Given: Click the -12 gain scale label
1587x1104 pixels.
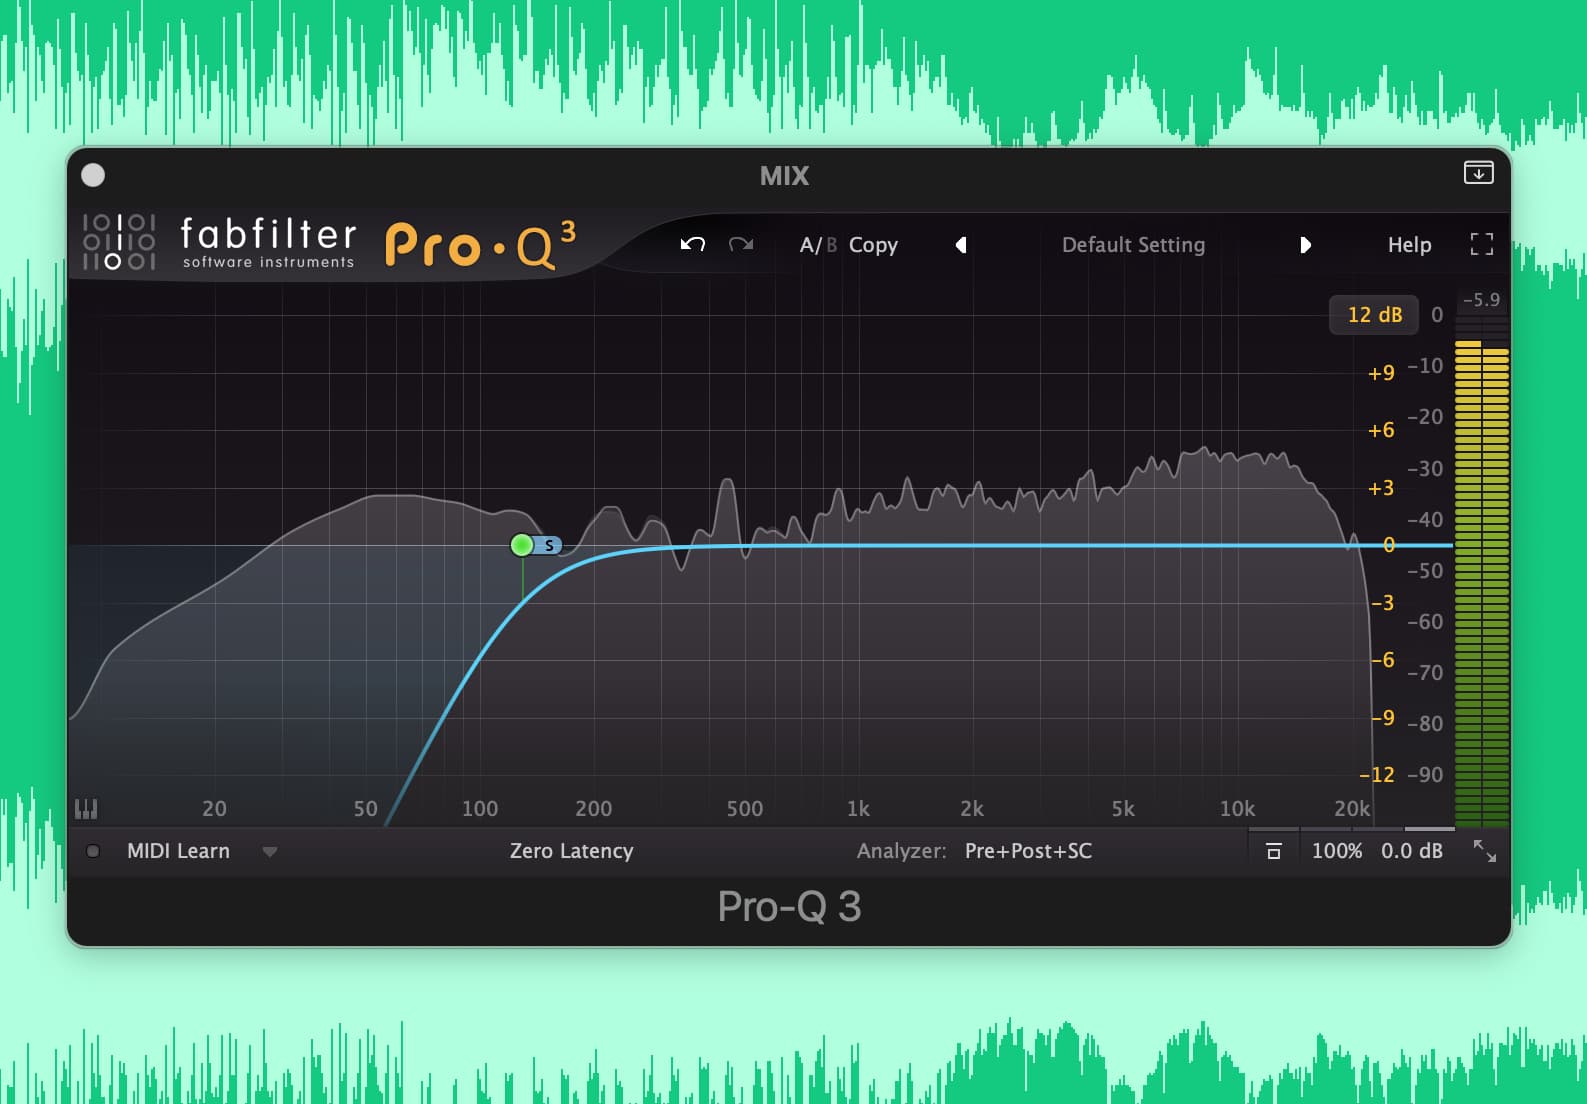Looking at the screenshot, I should 1377,775.
